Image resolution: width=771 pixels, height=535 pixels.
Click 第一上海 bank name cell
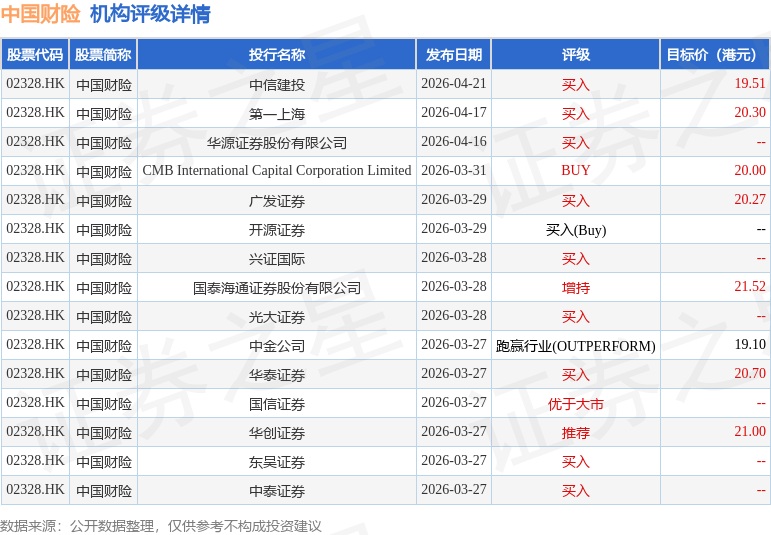pyautogui.click(x=277, y=114)
